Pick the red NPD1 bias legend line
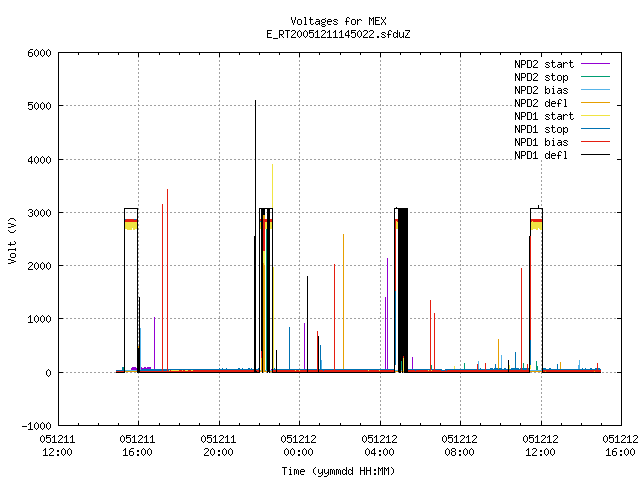This screenshot has width=640, height=480. pyautogui.click(x=595, y=142)
